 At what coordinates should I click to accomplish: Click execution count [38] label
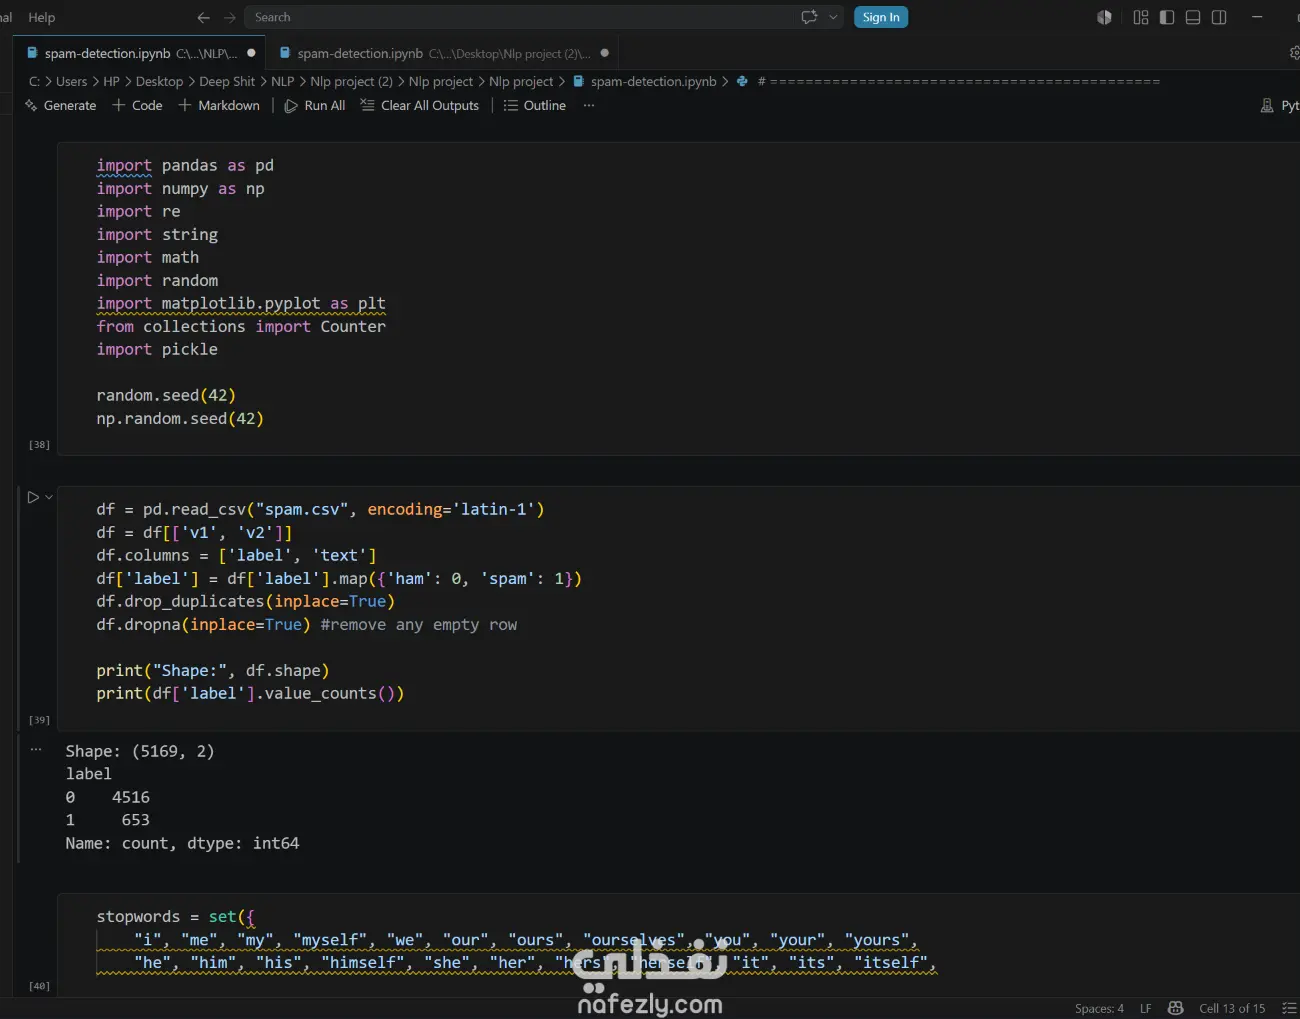click(39, 444)
